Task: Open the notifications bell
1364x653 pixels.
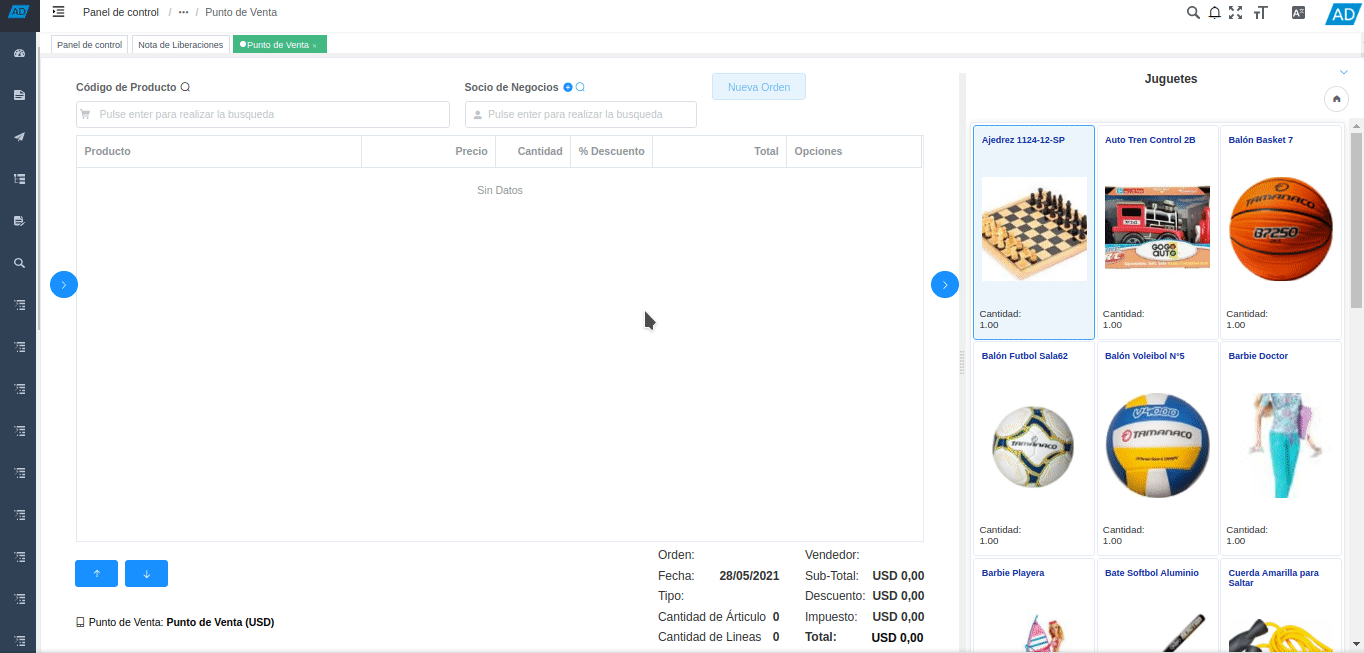Action: coord(1214,13)
